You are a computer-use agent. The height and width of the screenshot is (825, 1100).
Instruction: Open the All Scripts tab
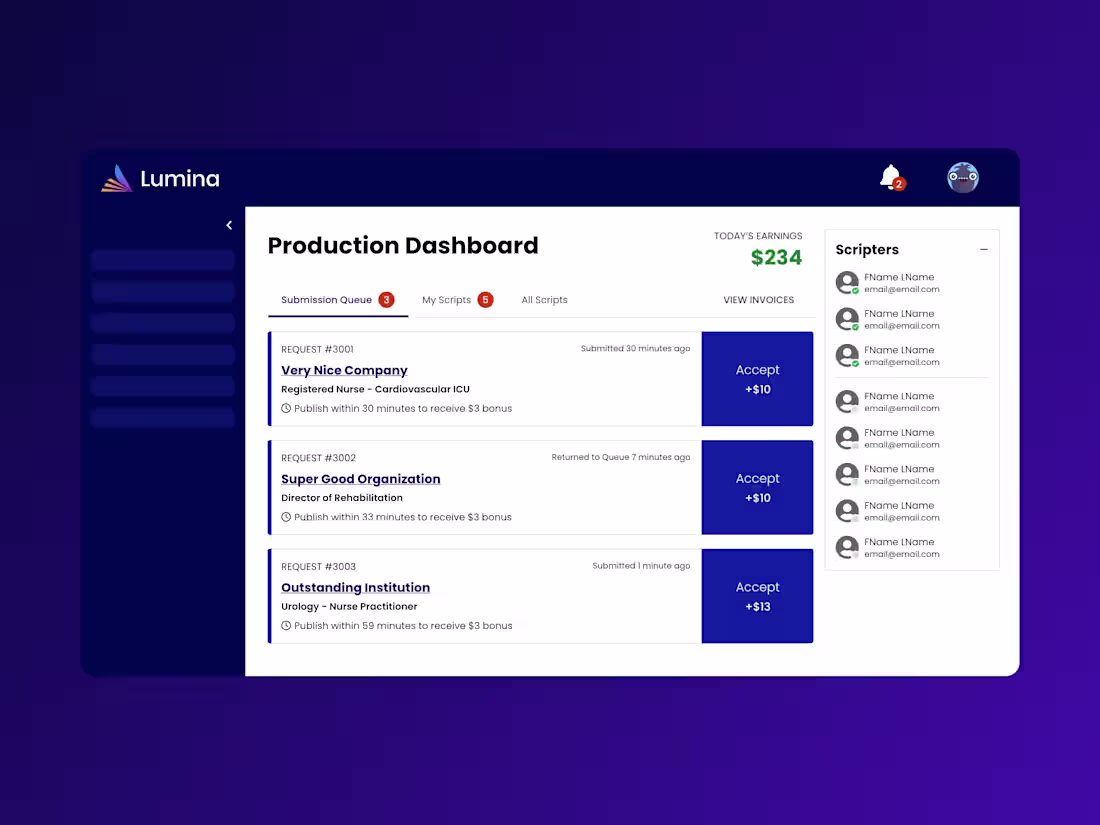[x=544, y=299]
